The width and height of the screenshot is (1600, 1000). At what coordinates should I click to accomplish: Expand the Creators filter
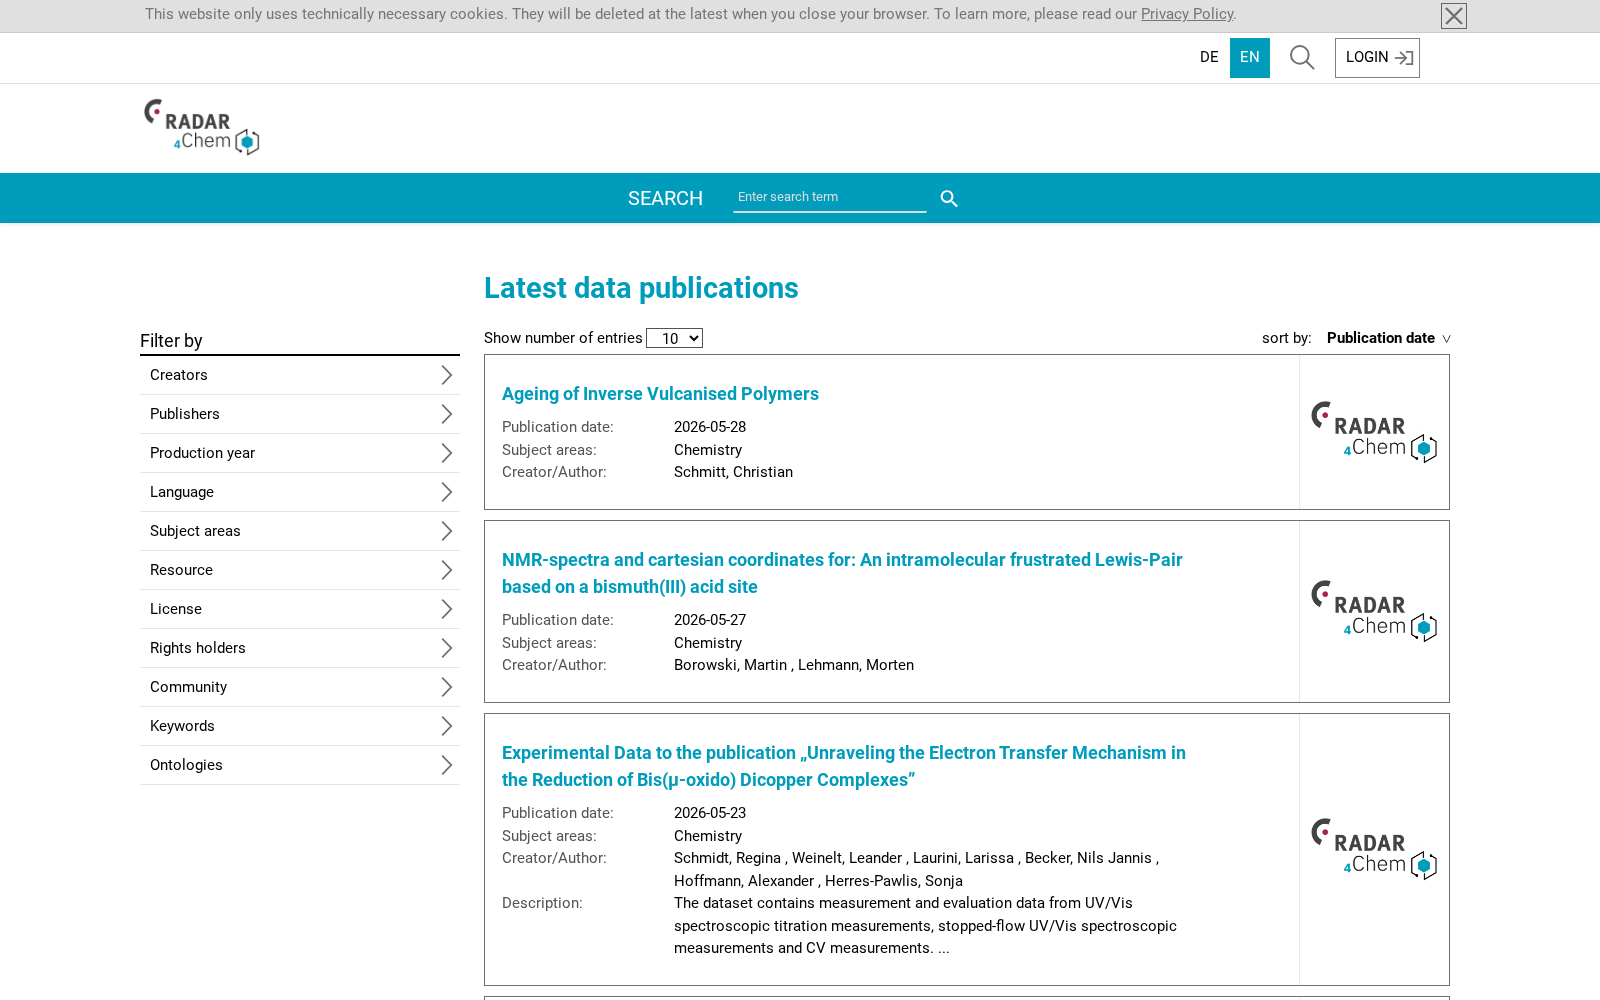(300, 375)
